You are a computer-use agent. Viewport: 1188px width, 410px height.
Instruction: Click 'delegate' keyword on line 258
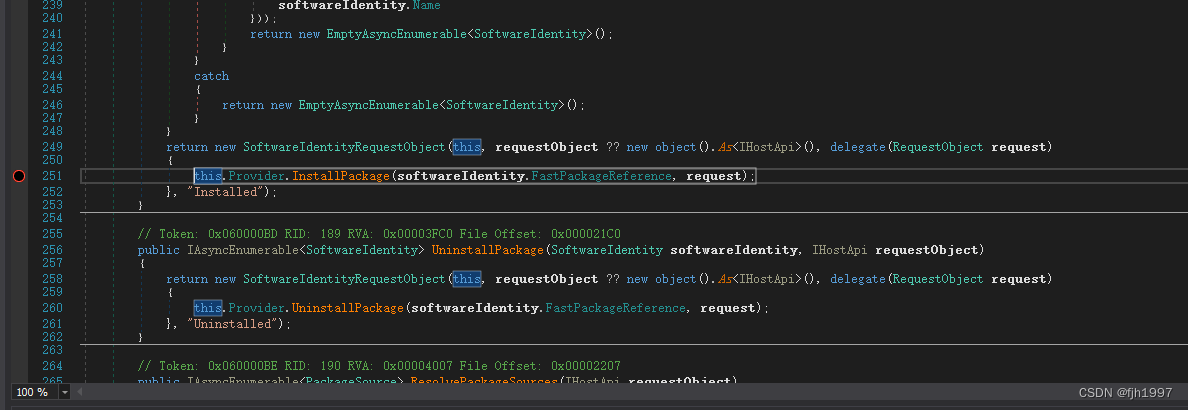(858, 279)
